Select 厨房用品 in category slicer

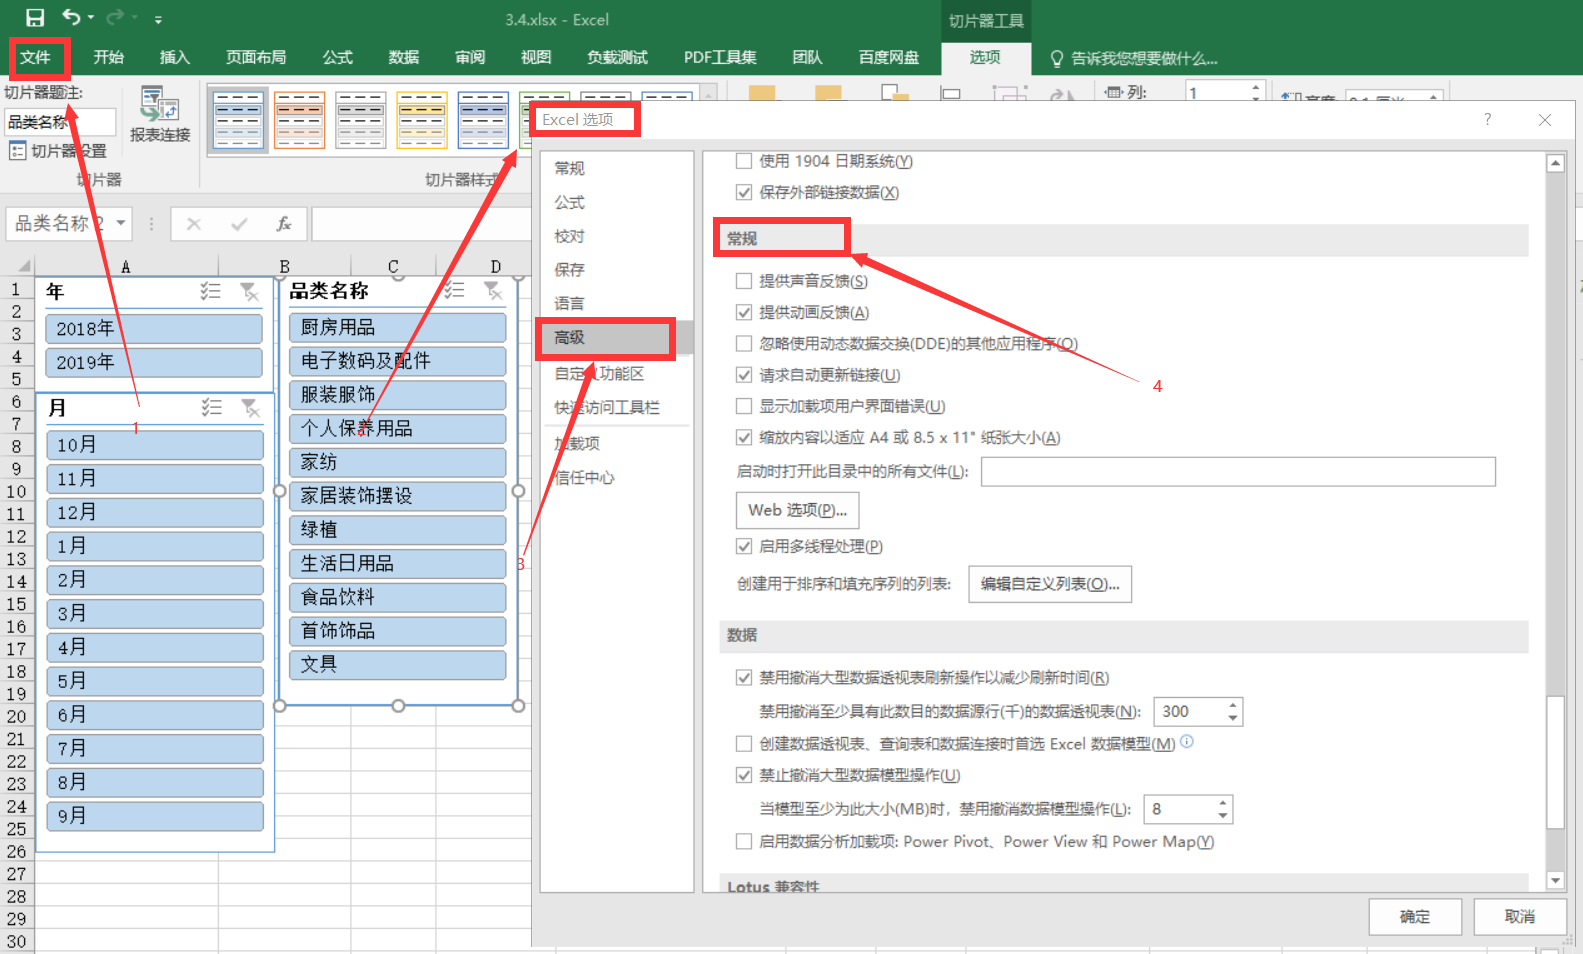398,327
